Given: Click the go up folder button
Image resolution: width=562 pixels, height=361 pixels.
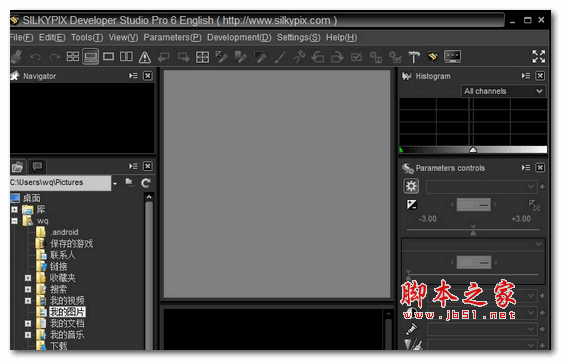Looking at the screenshot, I should pos(129,182).
